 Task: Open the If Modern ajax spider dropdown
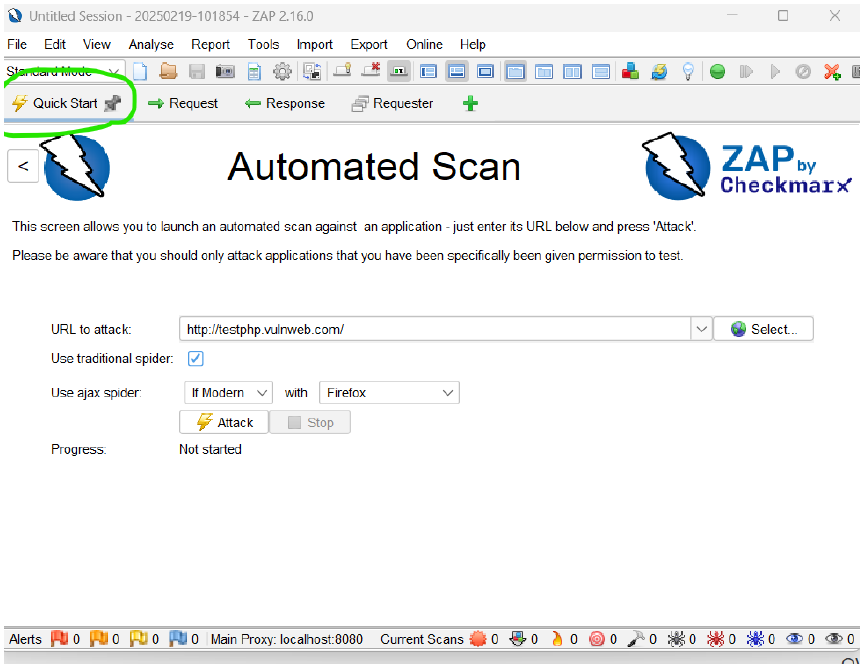(228, 392)
